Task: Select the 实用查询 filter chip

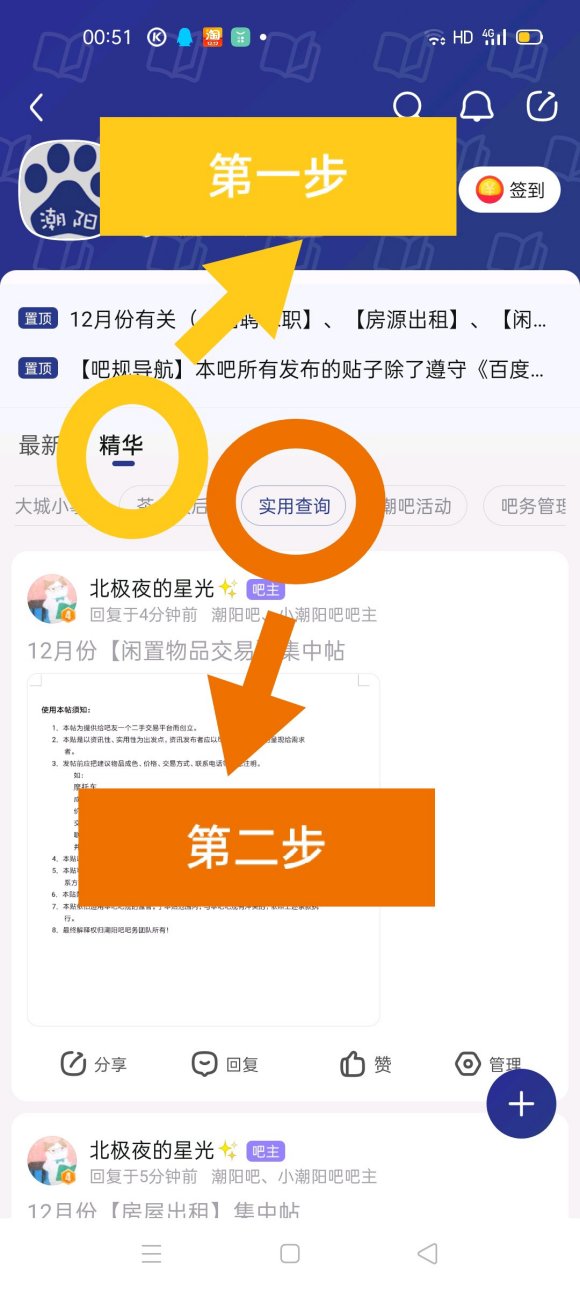Action: pyautogui.click(x=293, y=507)
